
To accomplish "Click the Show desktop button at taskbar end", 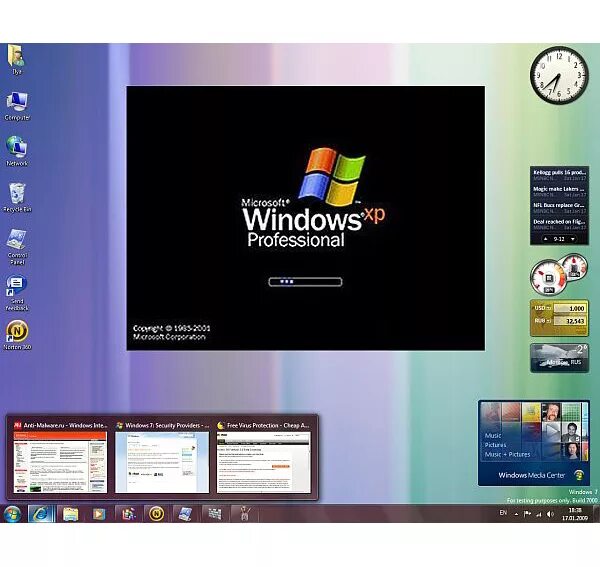I will [595, 514].
